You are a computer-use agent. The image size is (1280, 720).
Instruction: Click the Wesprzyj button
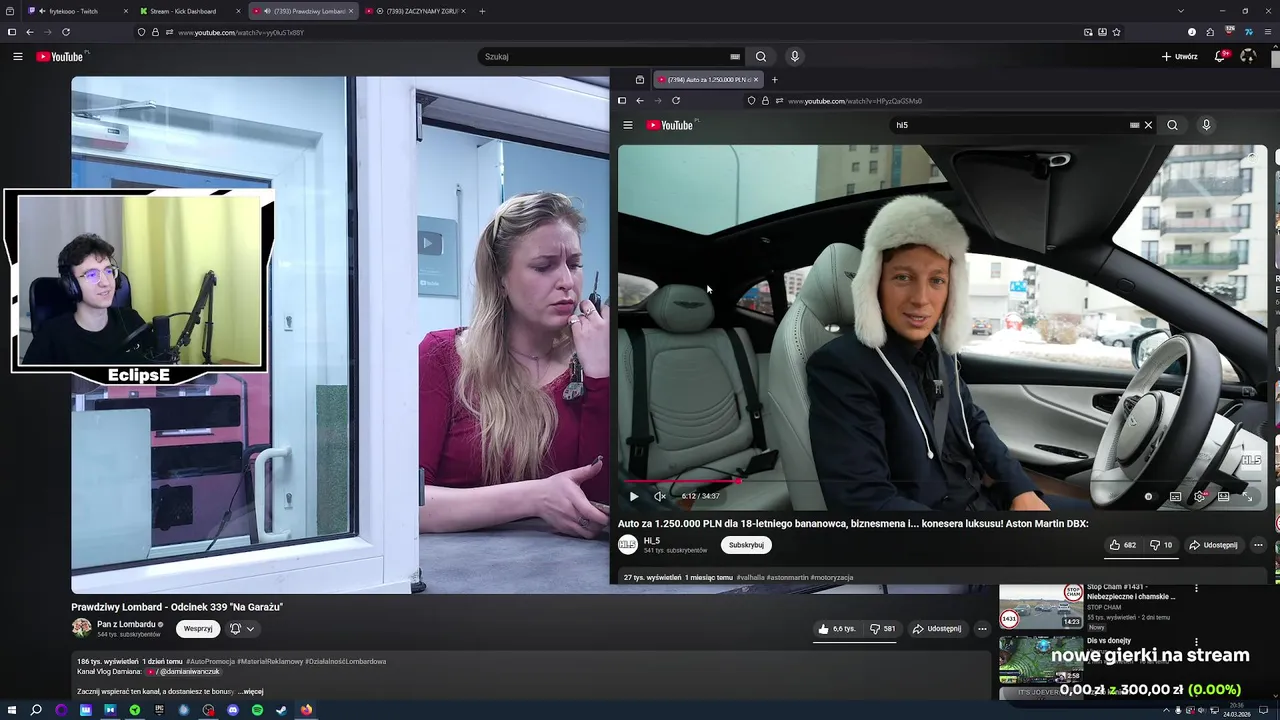[x=198, y=629]
